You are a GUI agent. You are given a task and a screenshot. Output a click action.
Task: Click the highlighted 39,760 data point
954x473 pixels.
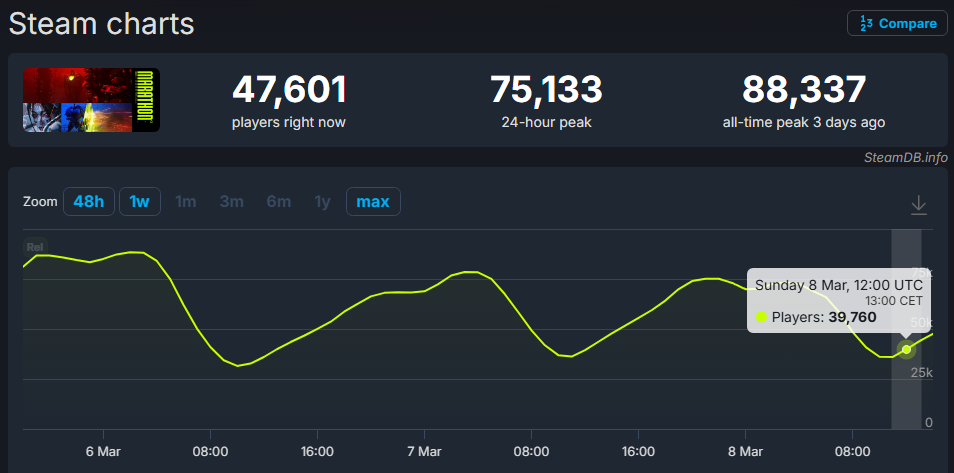(x=907, y=349)
